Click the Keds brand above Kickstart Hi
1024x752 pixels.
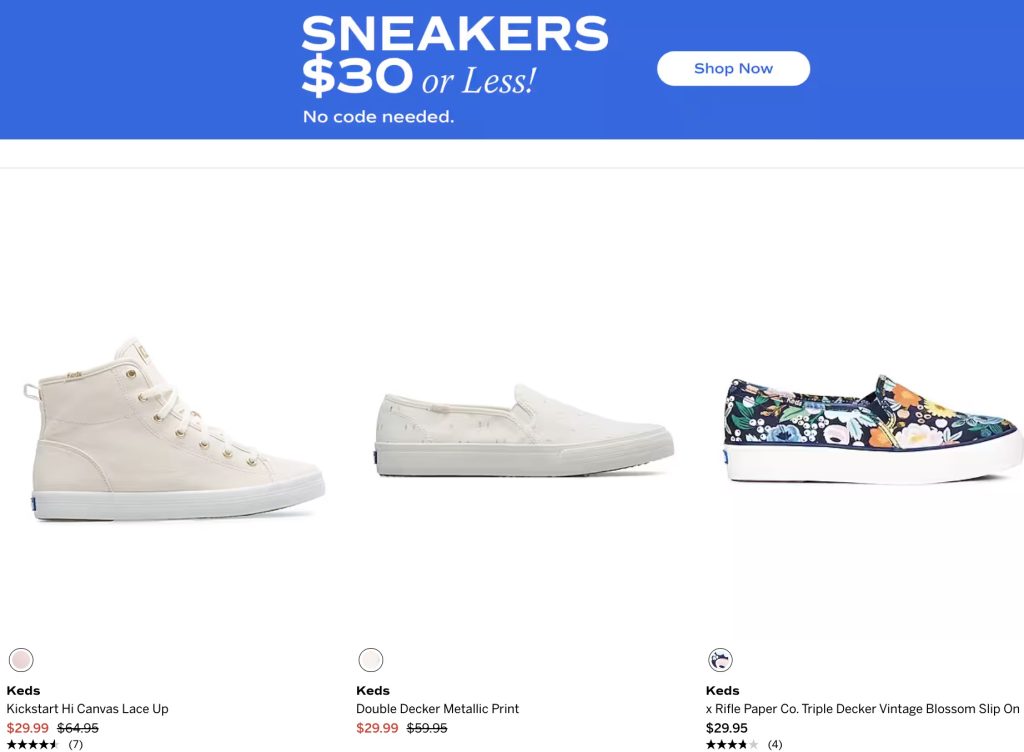pos(23,691)
